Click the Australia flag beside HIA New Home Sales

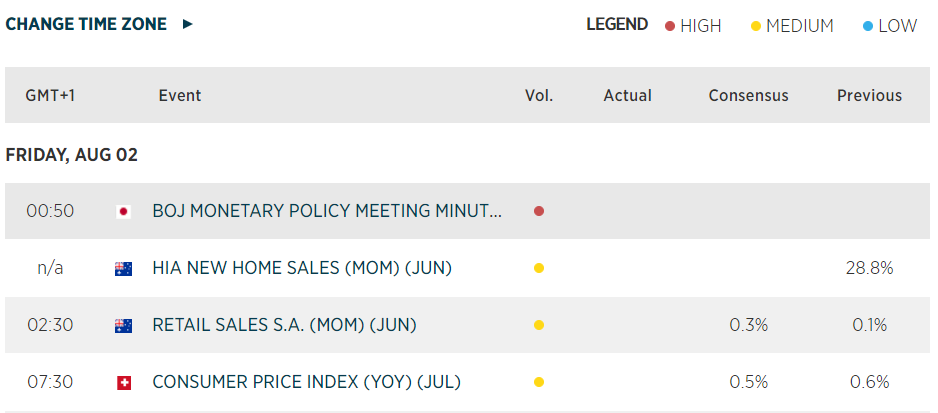click(x=124, y=268)
